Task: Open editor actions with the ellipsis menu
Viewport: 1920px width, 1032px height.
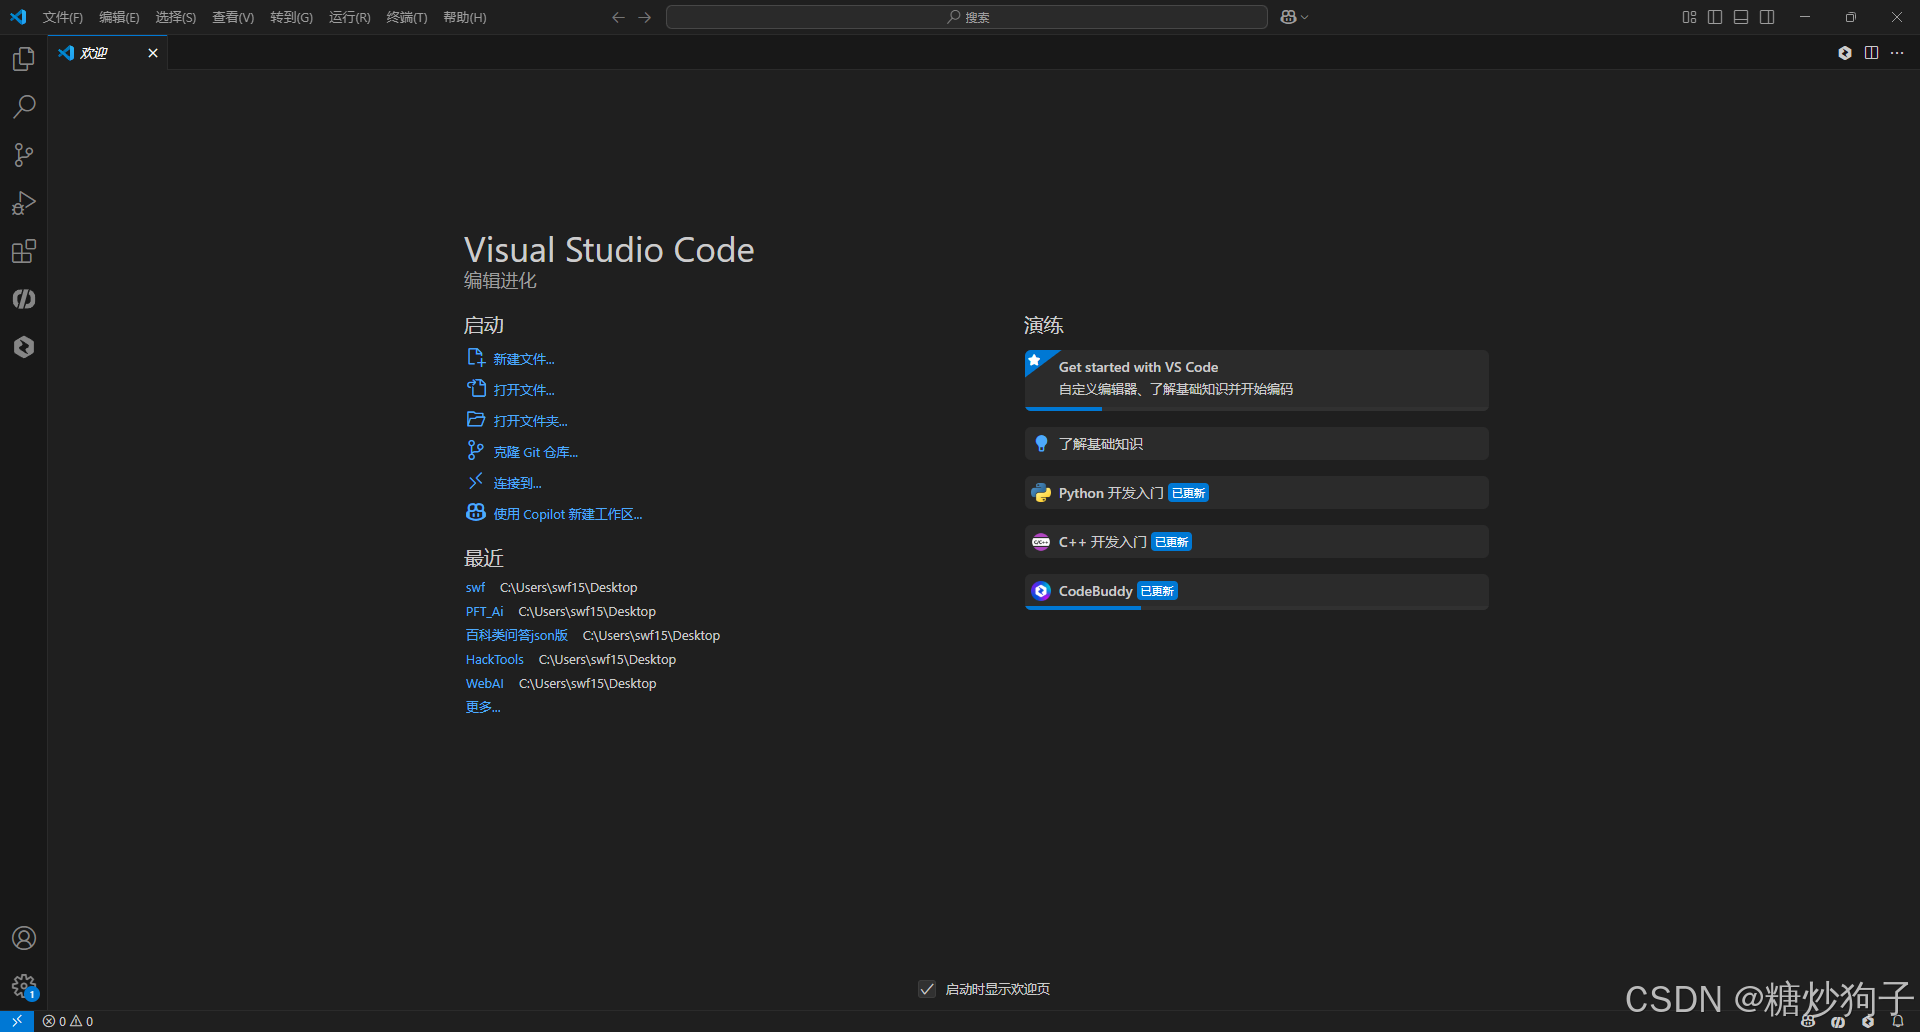Action: (1897, 53)
